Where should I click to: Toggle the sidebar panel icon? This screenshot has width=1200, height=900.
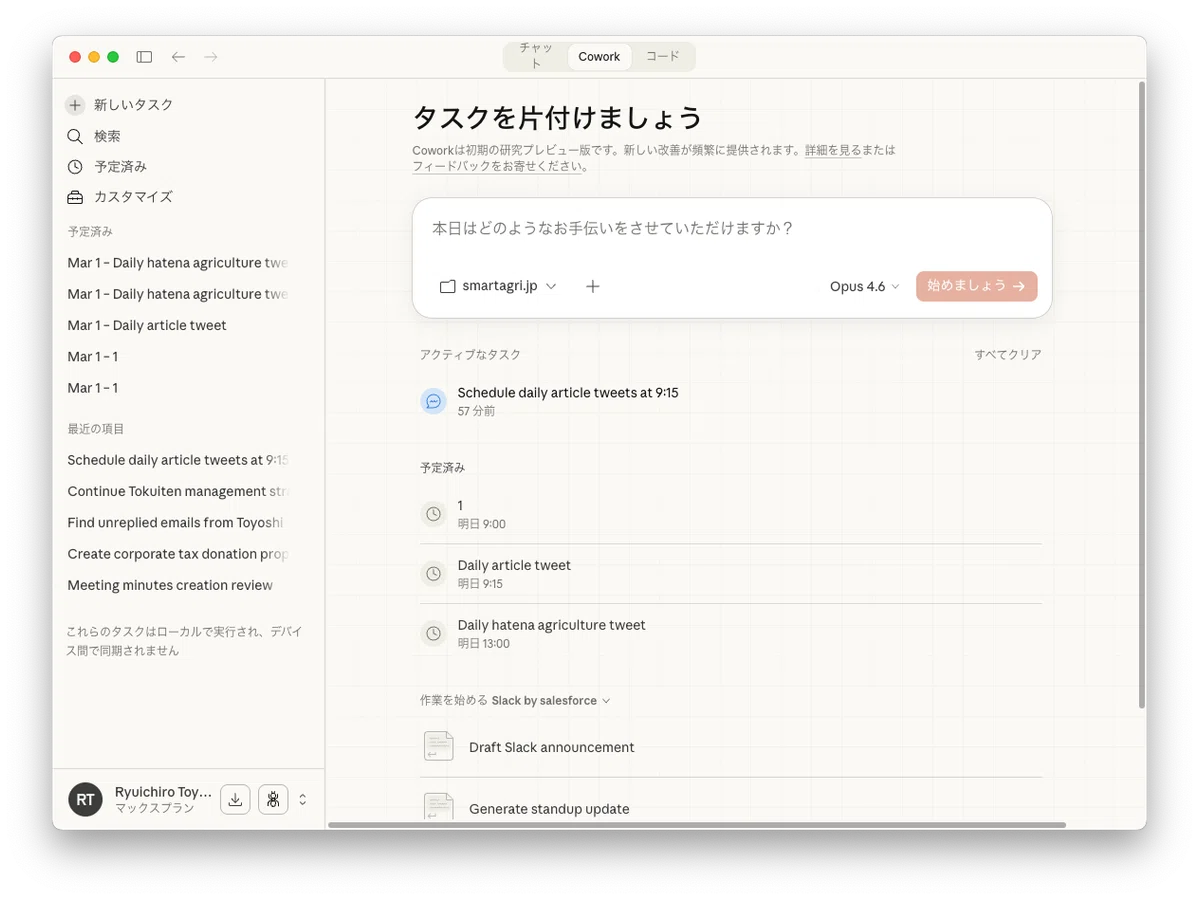tap(144, 57)
